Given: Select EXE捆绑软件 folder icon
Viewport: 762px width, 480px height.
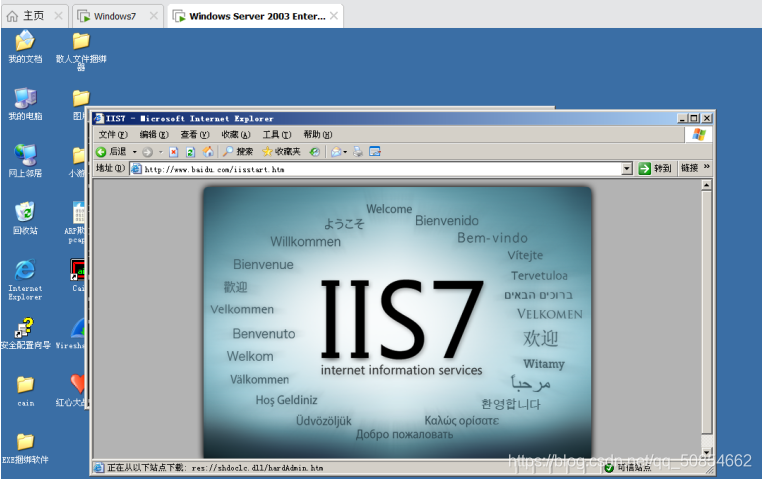Looking at the screenshot, I should [x=25, y=448].
